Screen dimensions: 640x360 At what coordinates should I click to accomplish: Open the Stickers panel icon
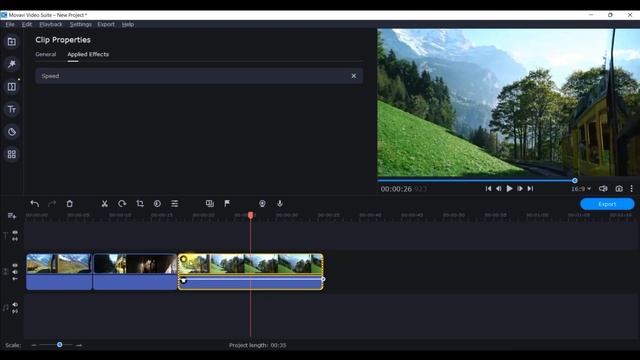[x=12, y=132]
